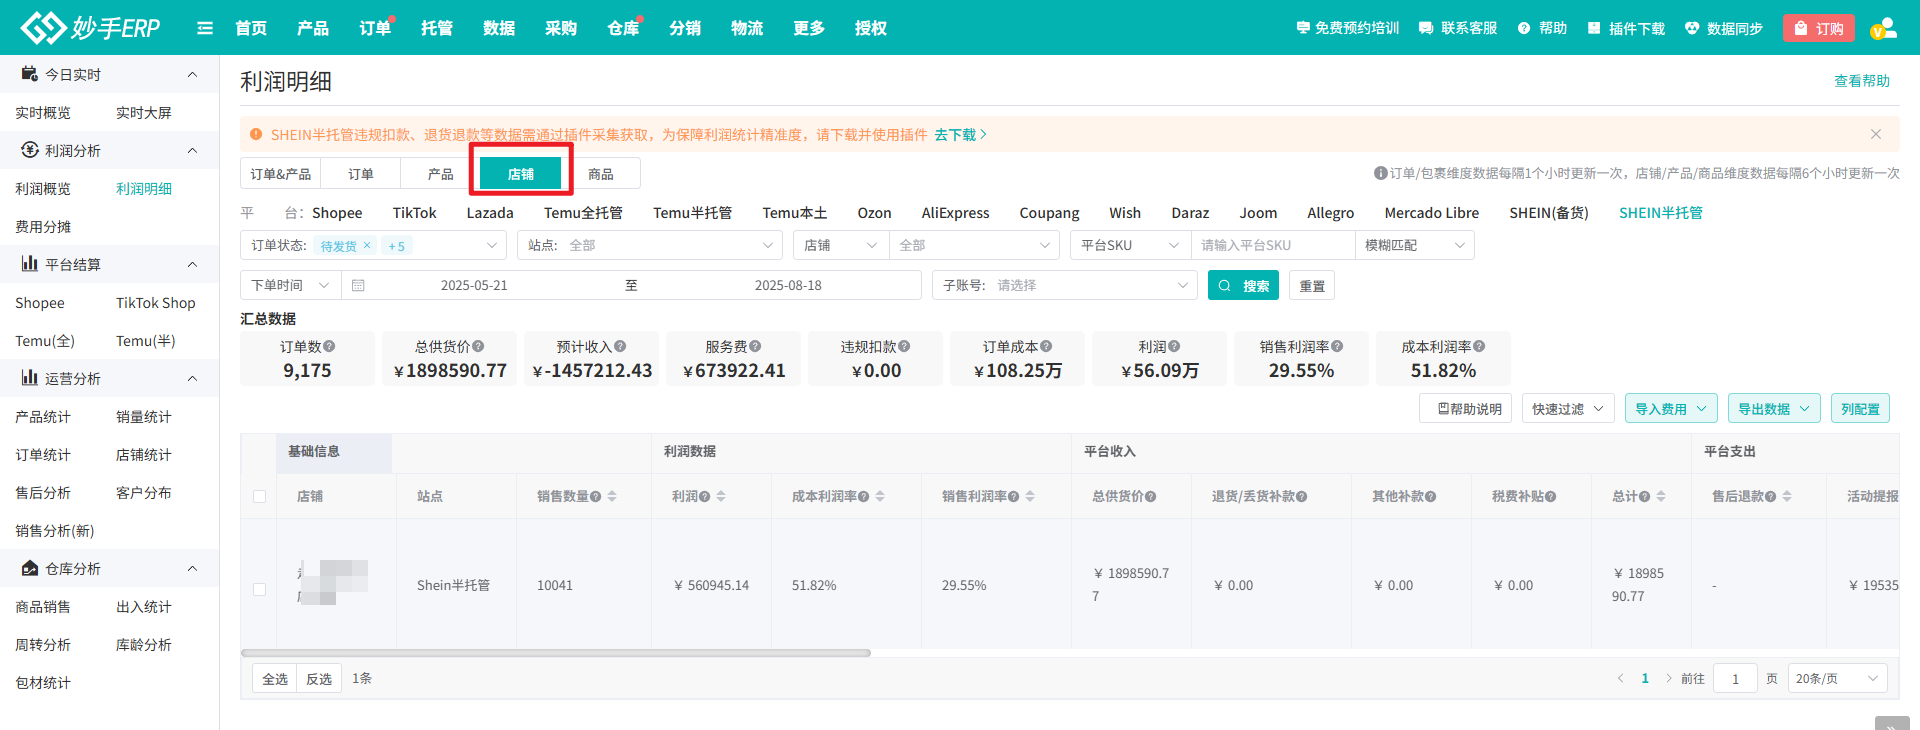Open the 物流 top menu
Image resolution: width=1920 pixels, height=730 pixels.
tap(747, 28)
